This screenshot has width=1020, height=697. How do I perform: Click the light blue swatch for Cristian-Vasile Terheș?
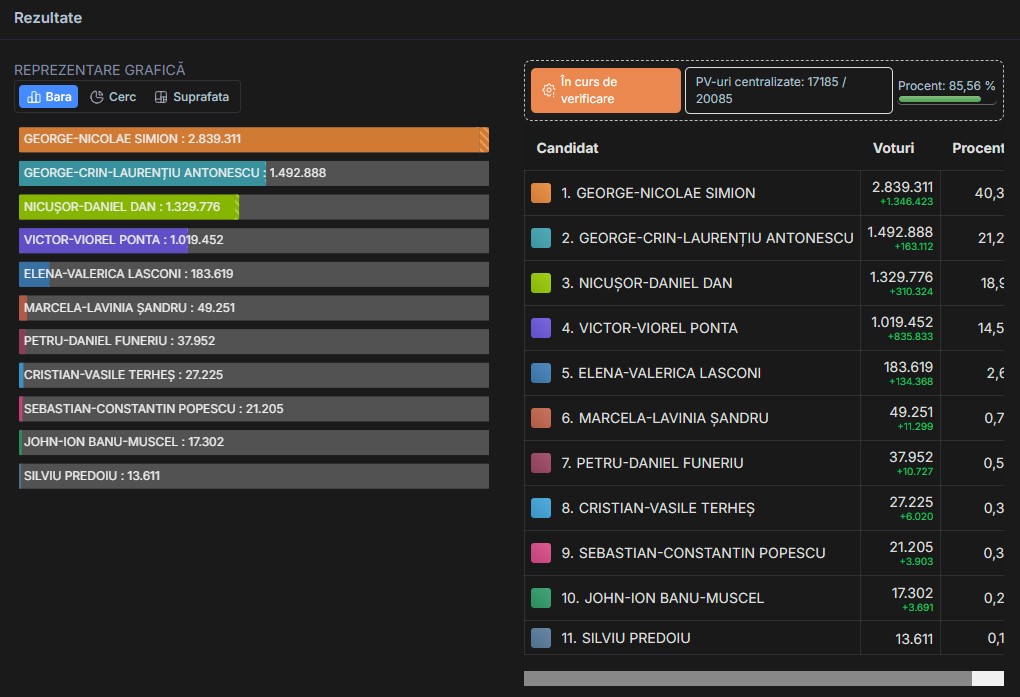coord(541,508)
